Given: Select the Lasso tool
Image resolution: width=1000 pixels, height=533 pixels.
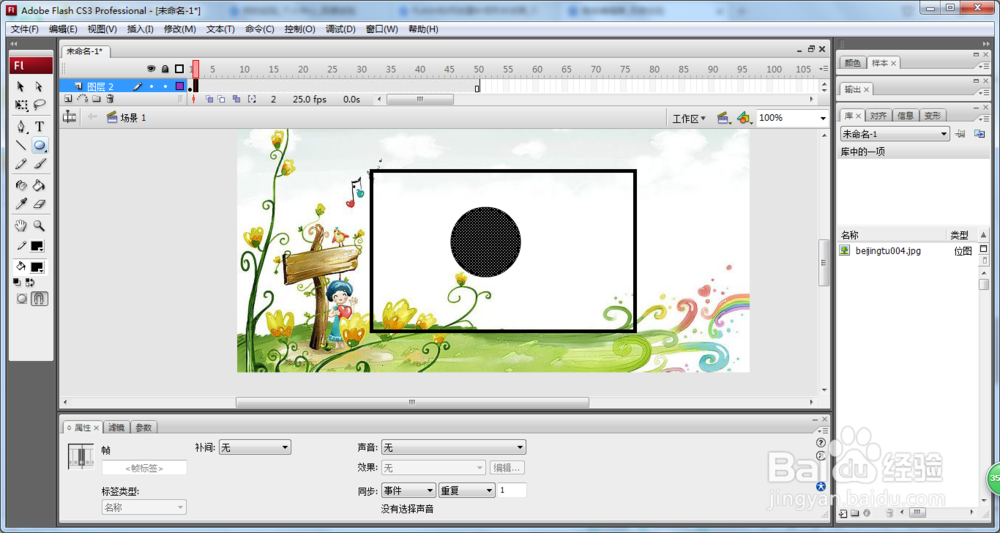Looking at the screenshot, I should 40,105.
